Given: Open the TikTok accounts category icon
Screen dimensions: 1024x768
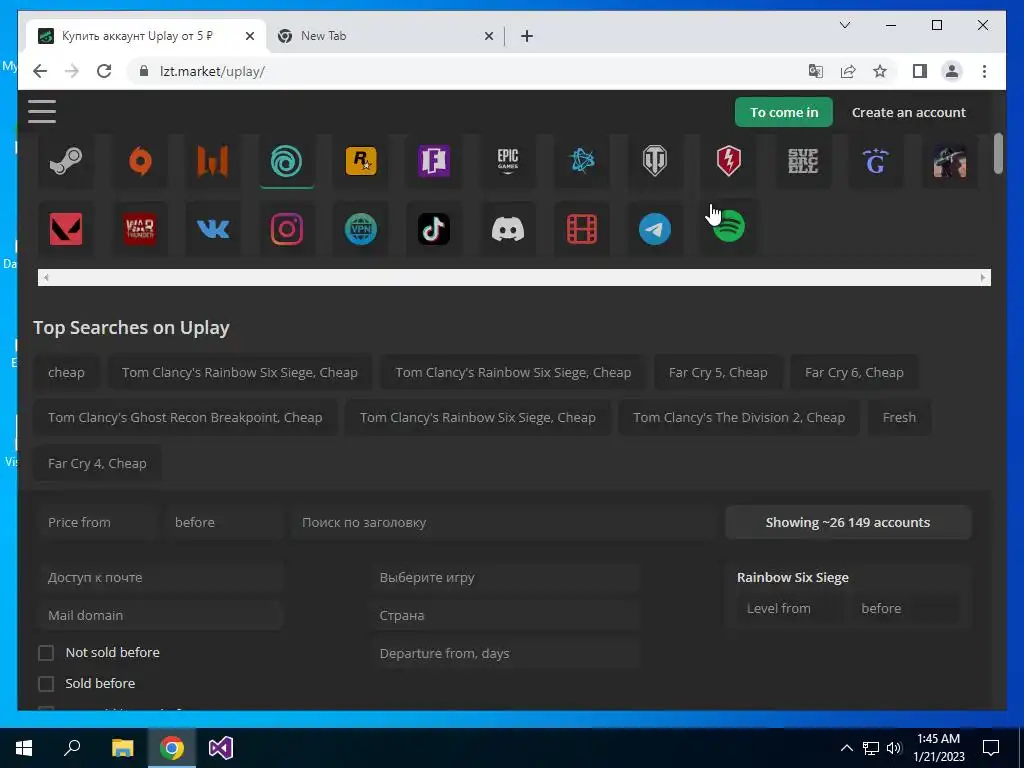Looking at the screenshot, I should click(434, 229).
